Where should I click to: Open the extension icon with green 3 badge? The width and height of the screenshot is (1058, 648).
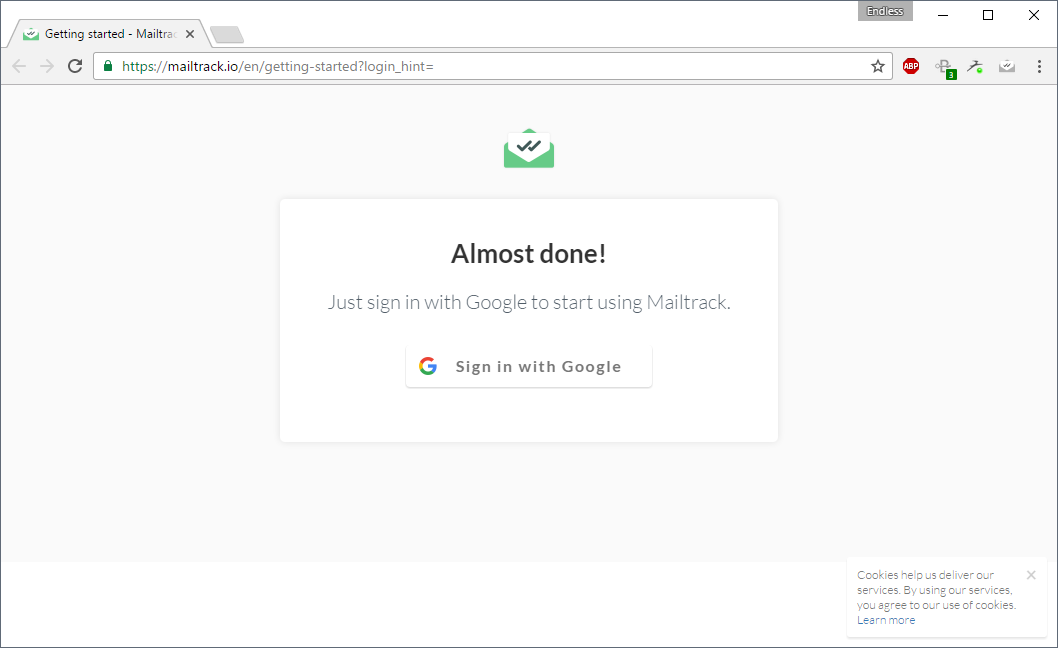tap(945, 68)
